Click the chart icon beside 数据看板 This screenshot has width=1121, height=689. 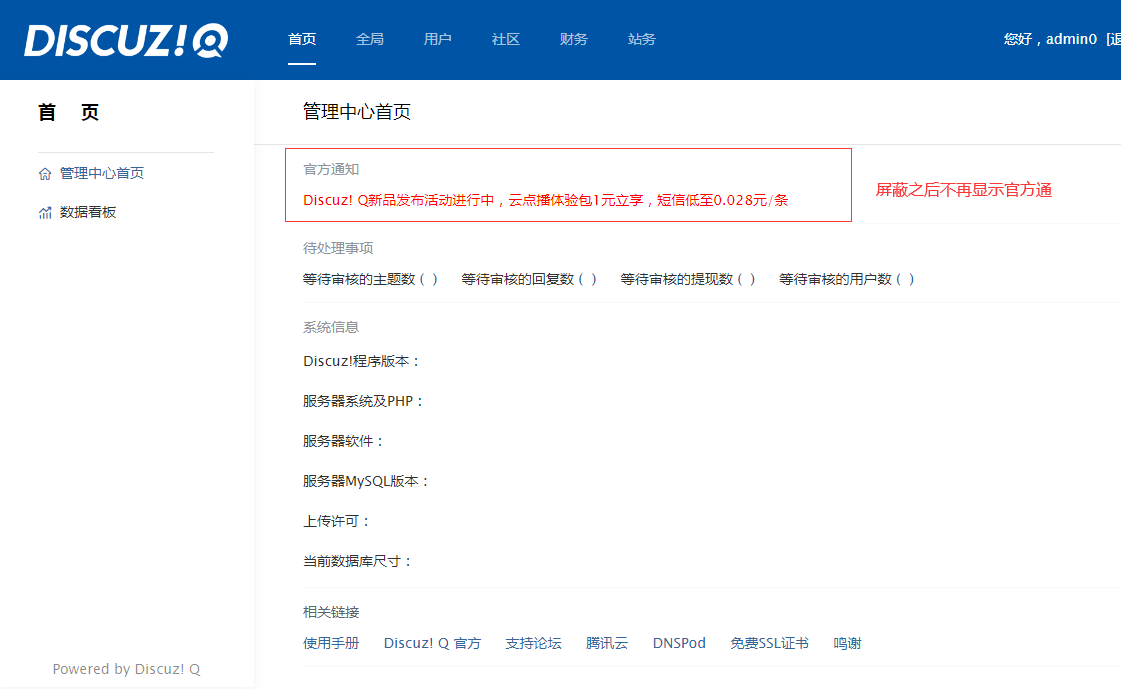click(x=45, y=212)
